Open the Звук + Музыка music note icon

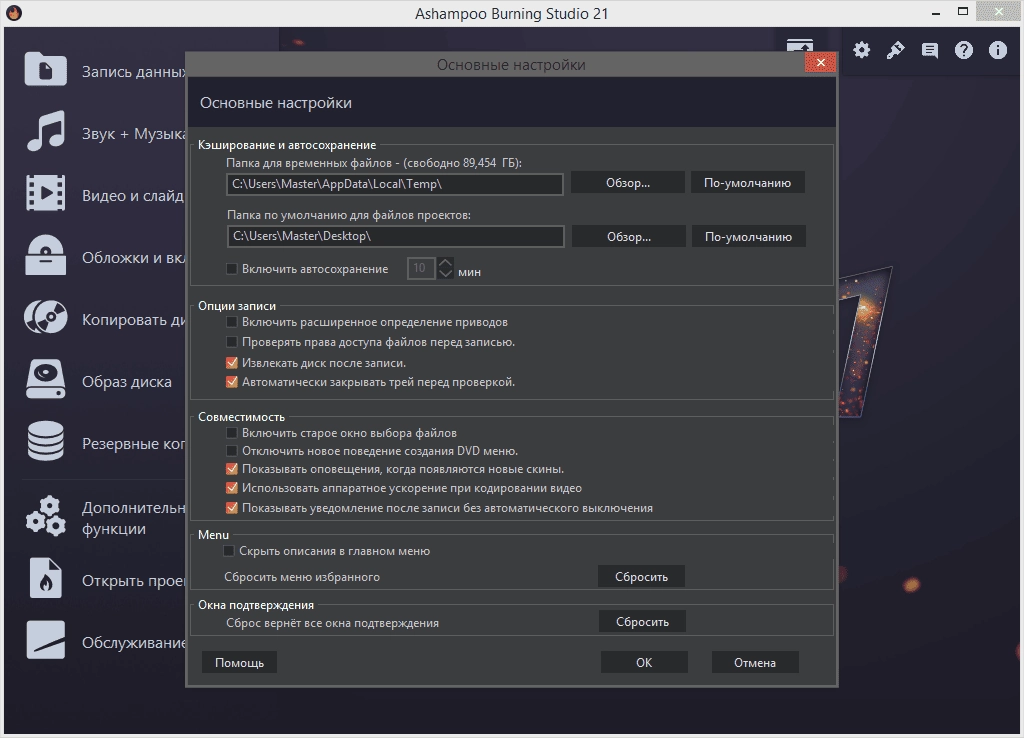[45, 131]
